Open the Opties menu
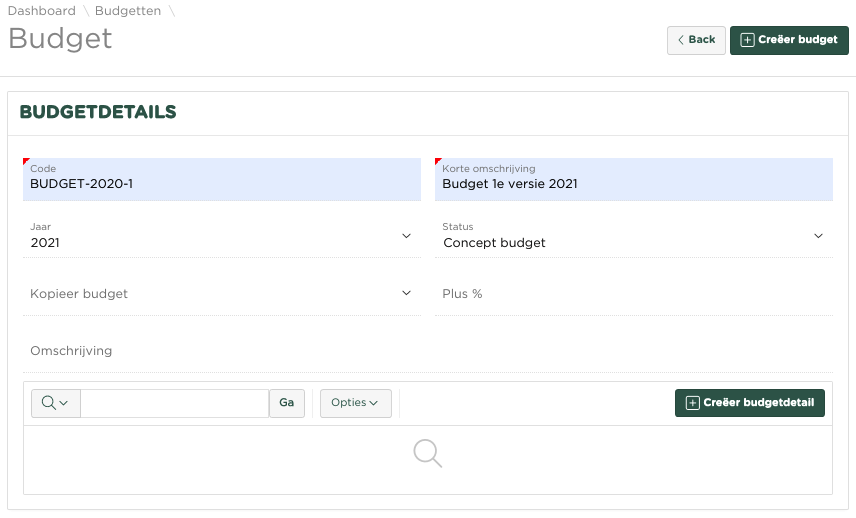Viewport: 856px width, 518px height. click(355, 403)
